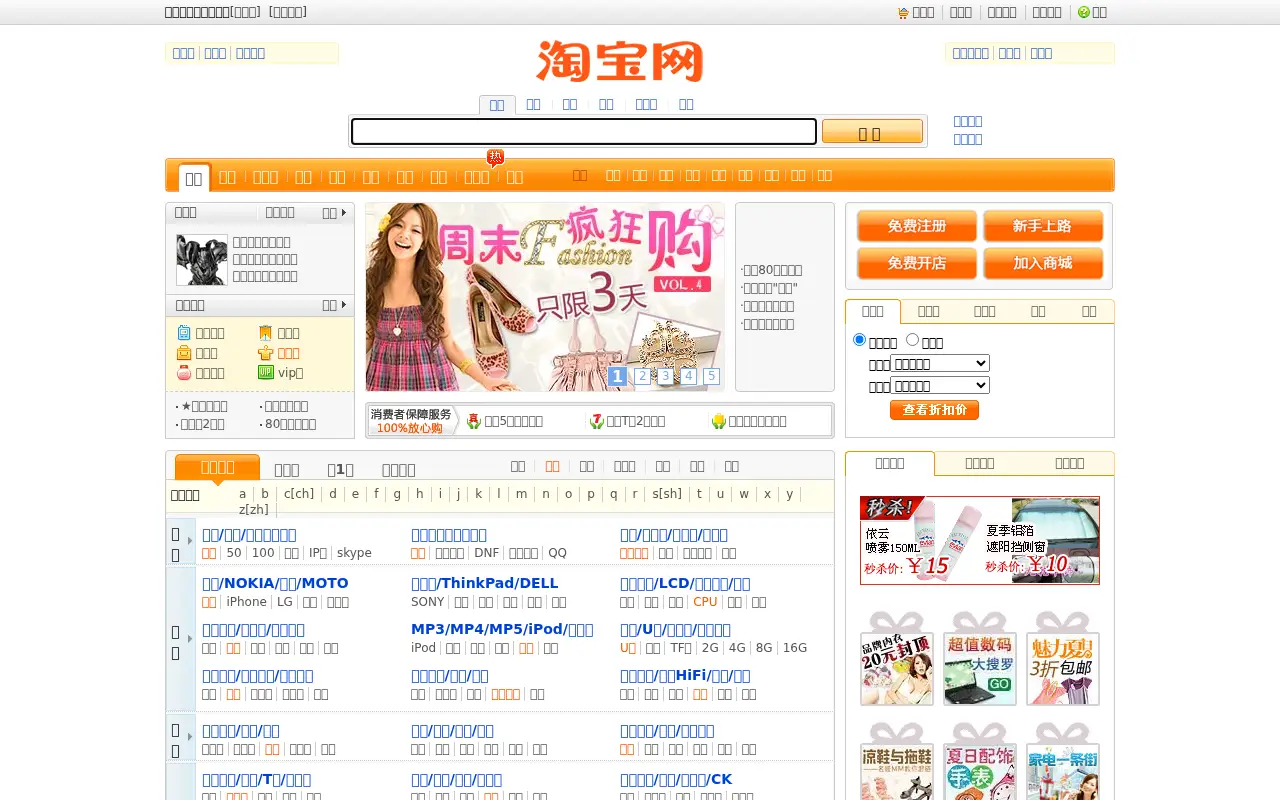This screenshot has width=1280, height=800.
Task: Open the ThinkPad/DELL category heading
Action: click(x=484, y=583)
